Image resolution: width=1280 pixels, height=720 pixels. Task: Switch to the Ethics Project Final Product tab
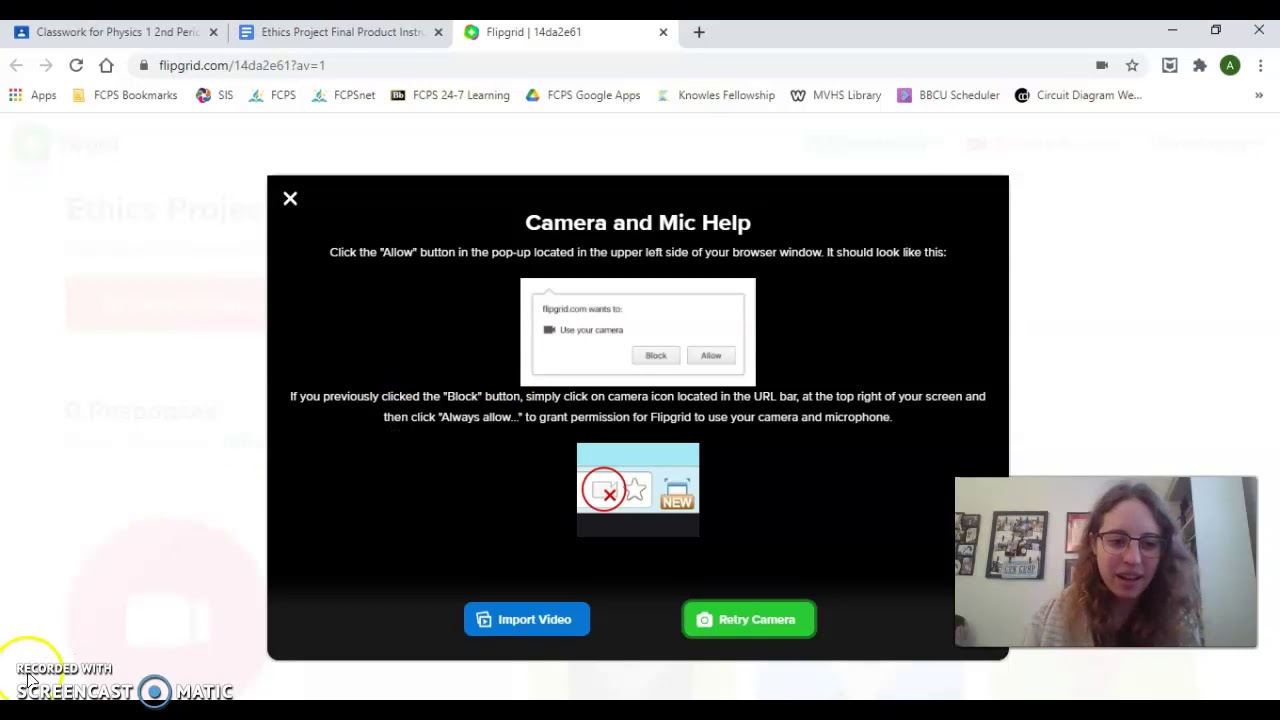pos(343,32)
